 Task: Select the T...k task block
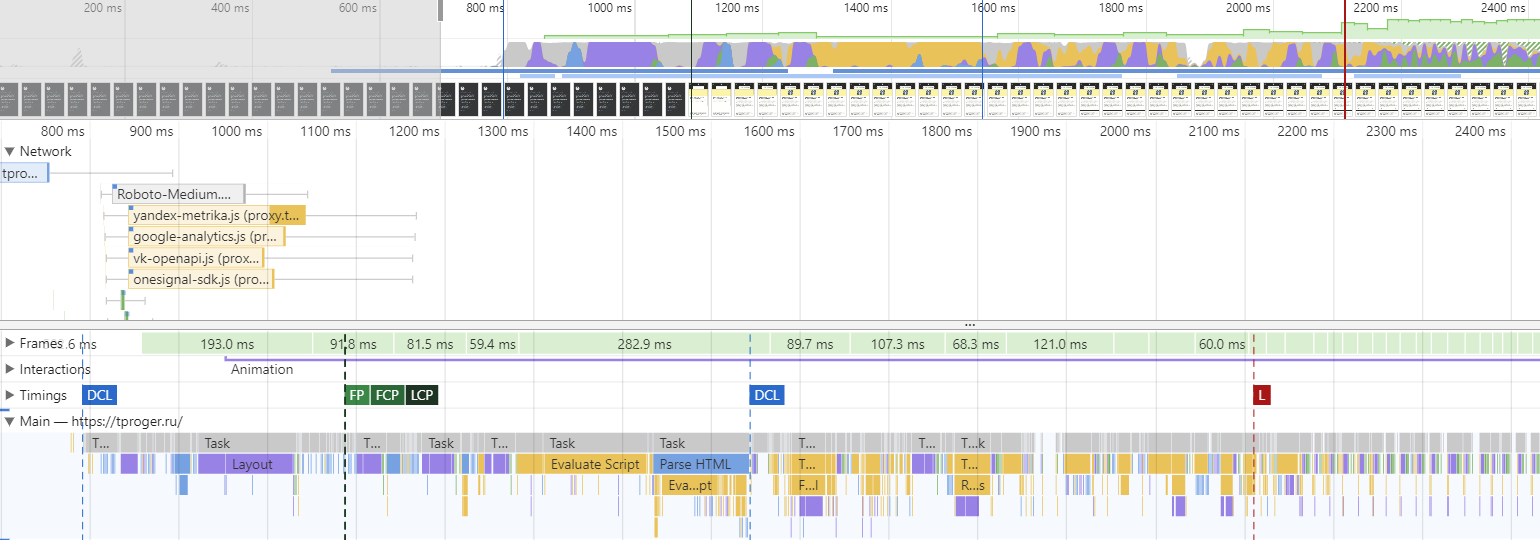coord(972,443)
